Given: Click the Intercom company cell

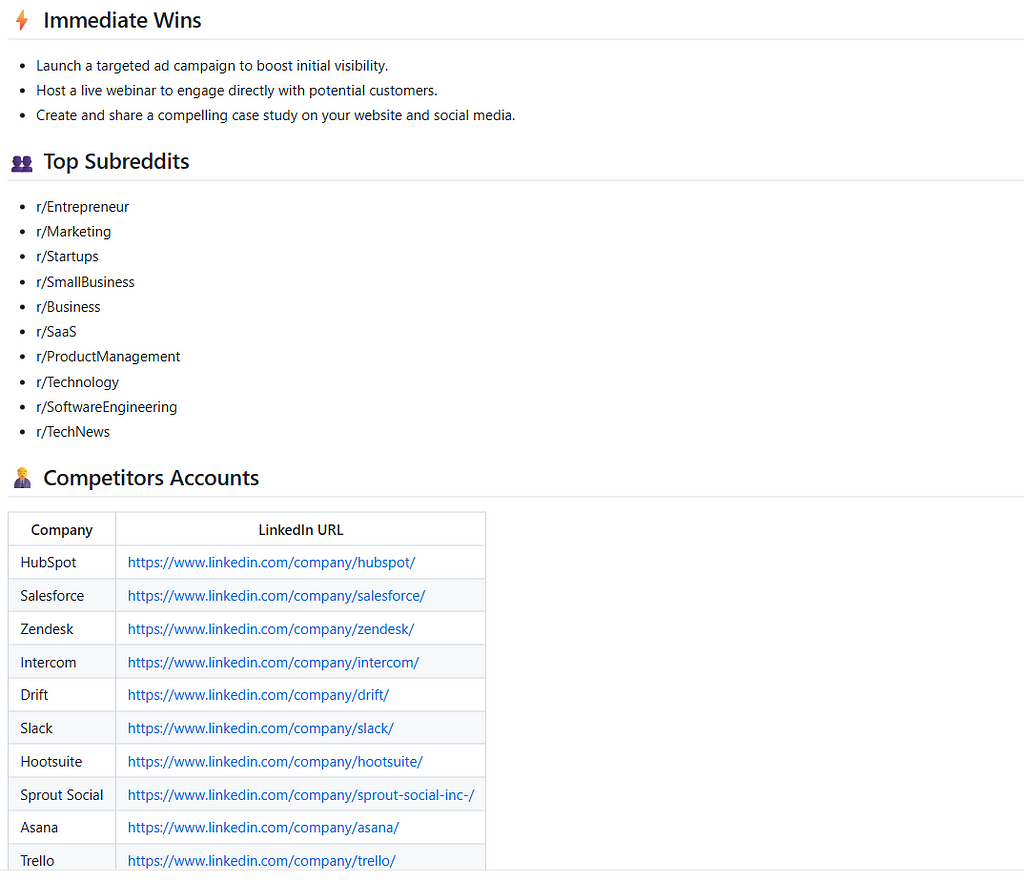Looking at the screenshot, I should pos(62,662).
